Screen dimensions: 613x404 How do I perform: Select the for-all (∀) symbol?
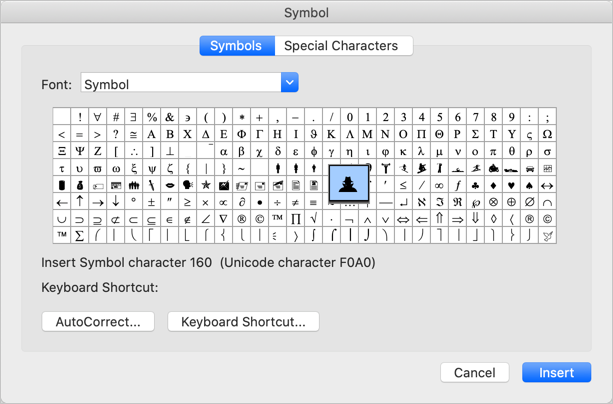(x=98, y=117)
